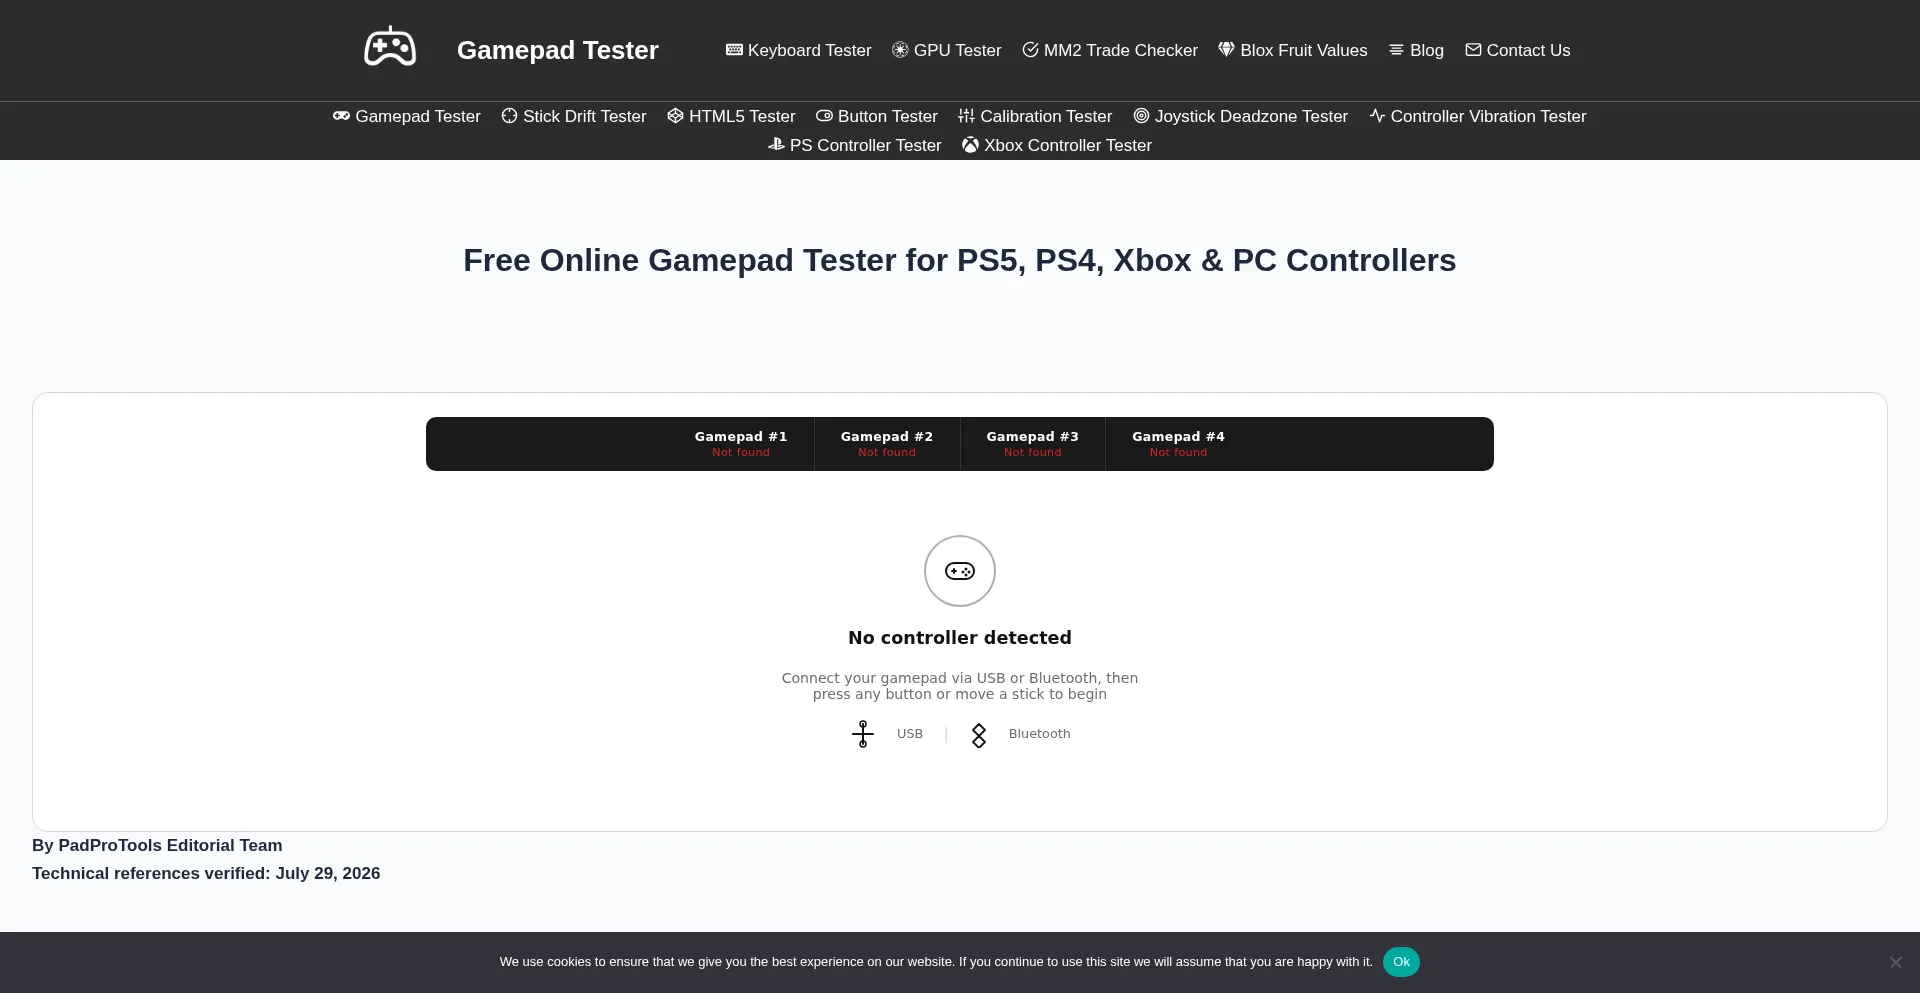Screen dimensions: 1920x993
Task: Click "By PadProTools Editorial Team" byline
Action: point(157,845)
